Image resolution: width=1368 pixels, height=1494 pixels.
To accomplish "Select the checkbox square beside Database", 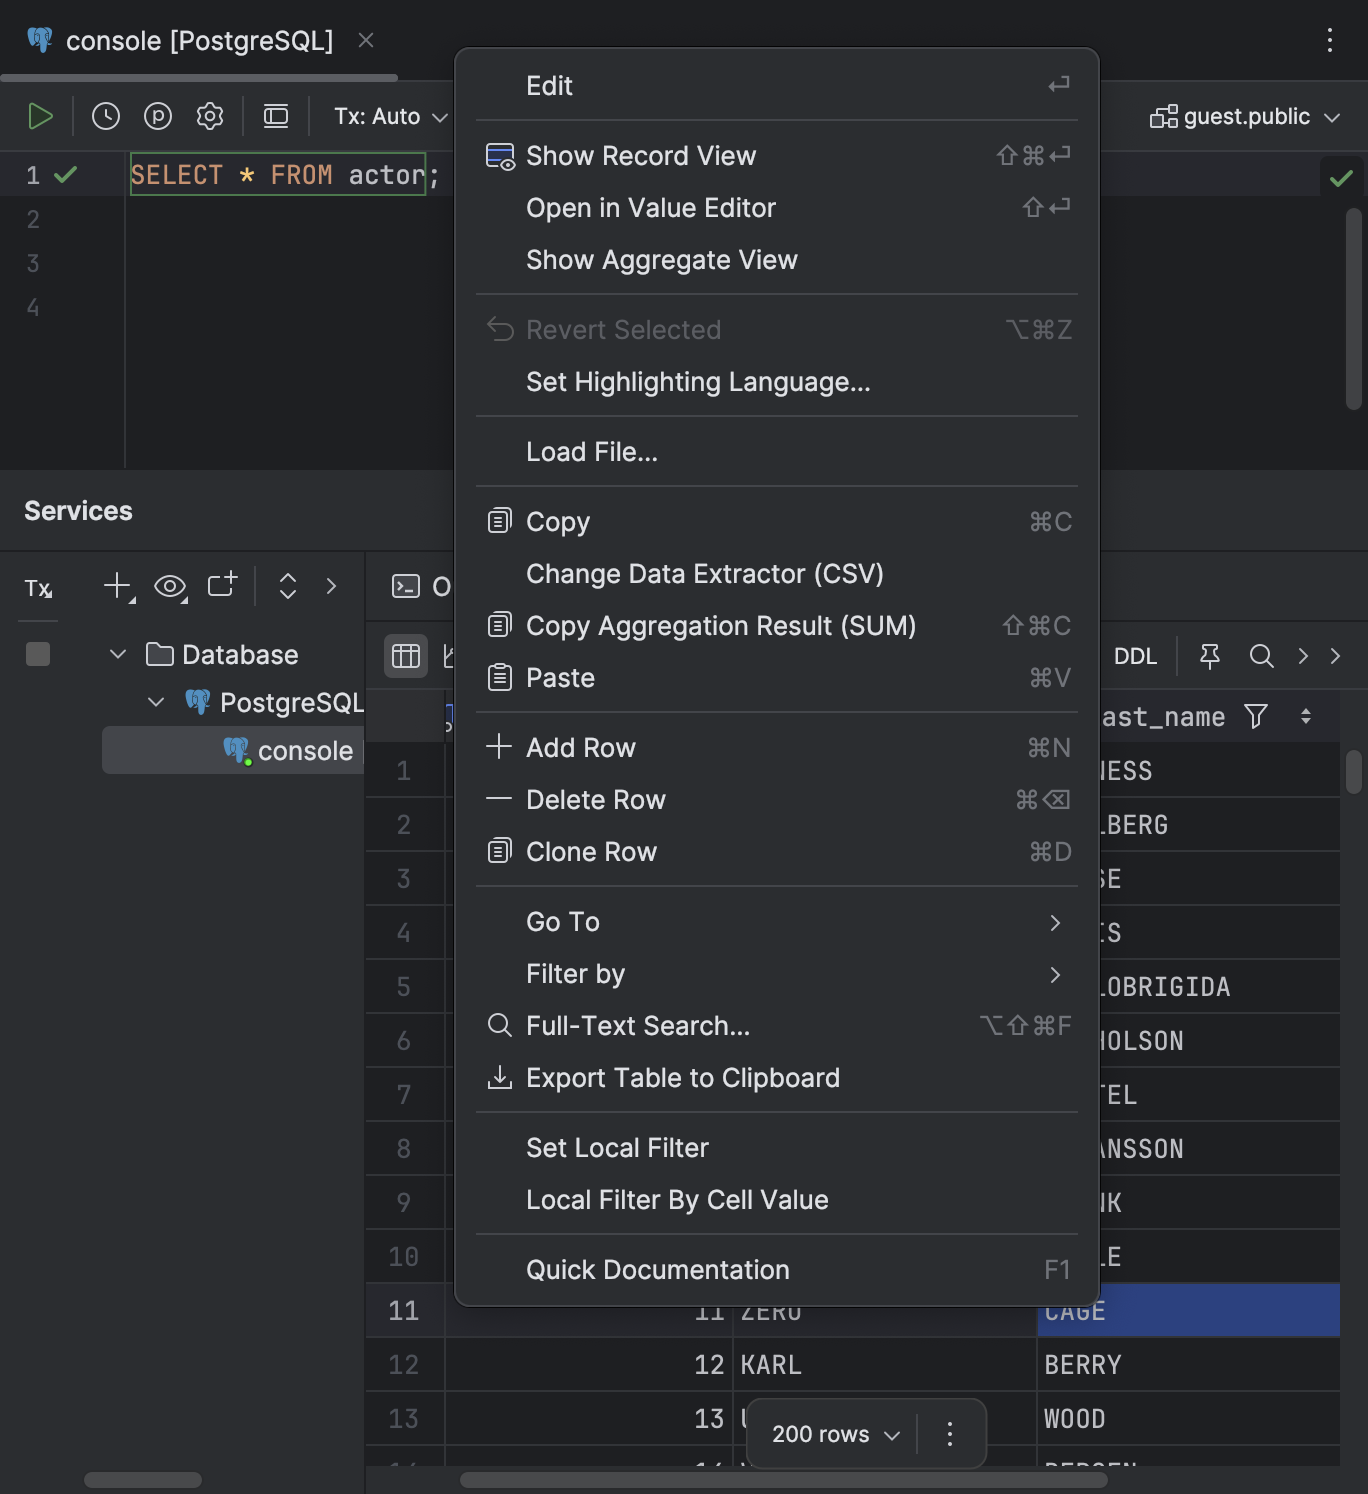I will tap(37, 654).
